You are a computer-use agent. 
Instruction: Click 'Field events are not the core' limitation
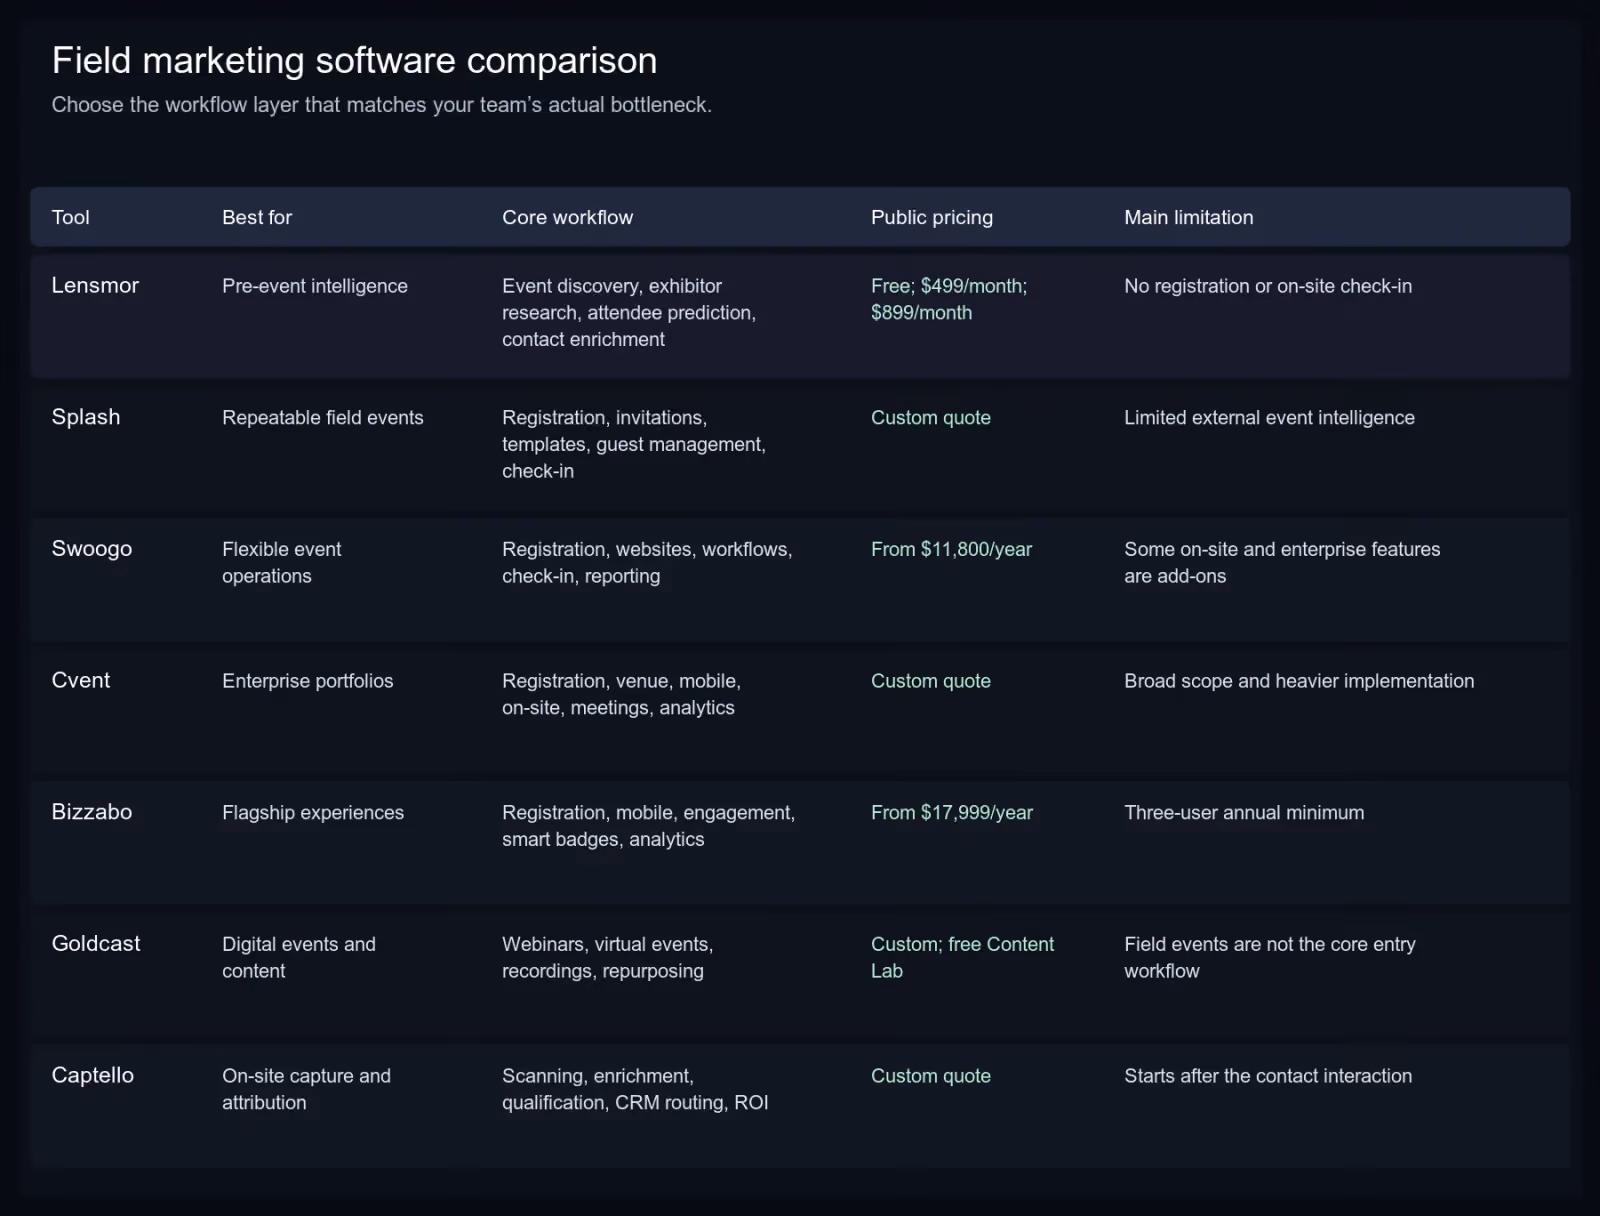[x=1270, y=957]
